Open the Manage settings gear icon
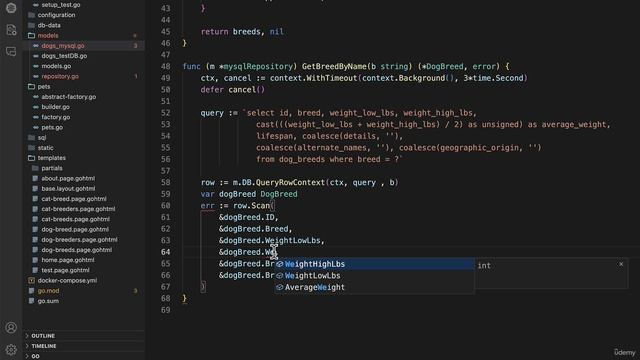640x360 pixels. tap(11, 349)
